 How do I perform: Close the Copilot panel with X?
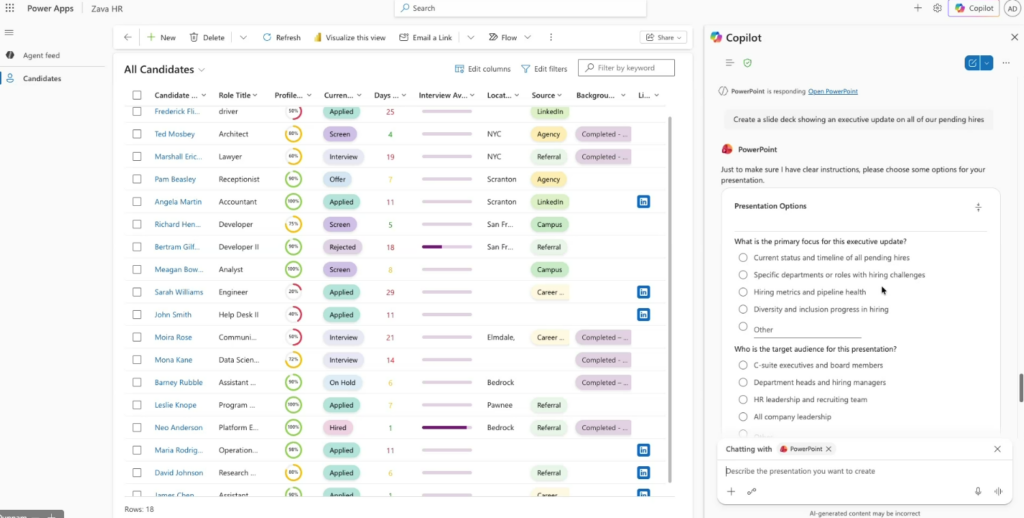(x=1014, y=37)
